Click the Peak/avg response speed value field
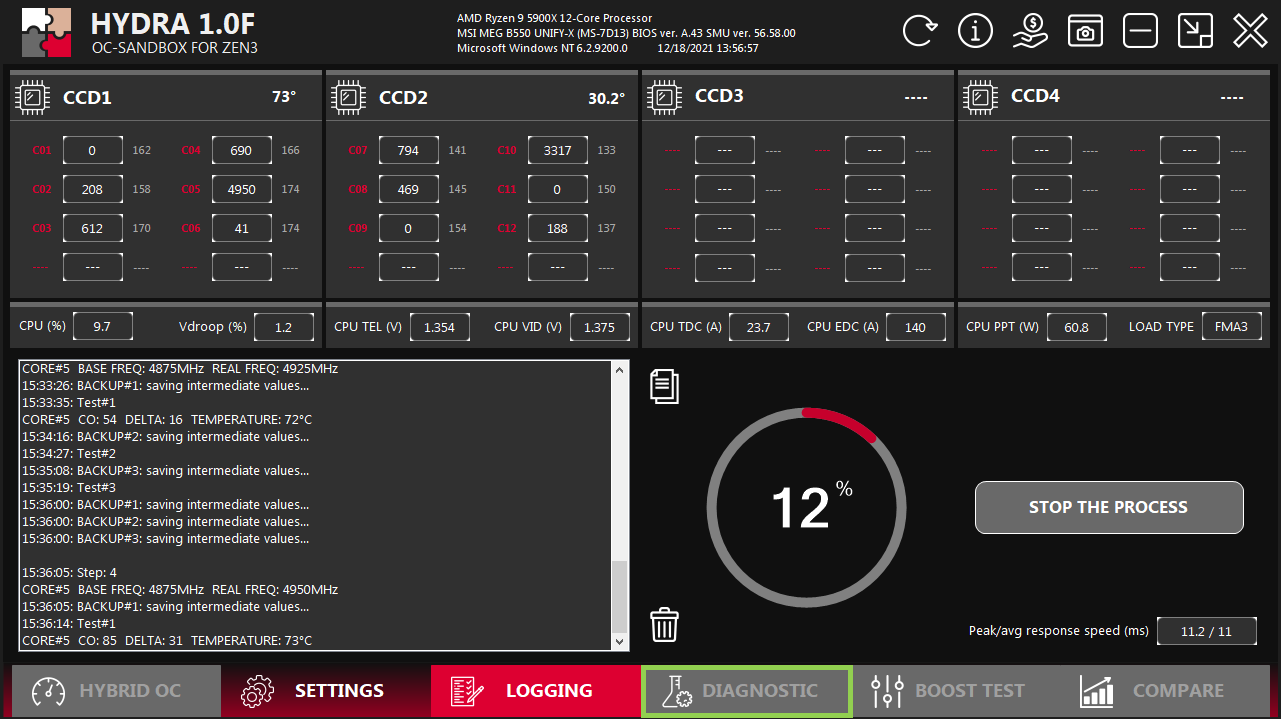 1207,632
